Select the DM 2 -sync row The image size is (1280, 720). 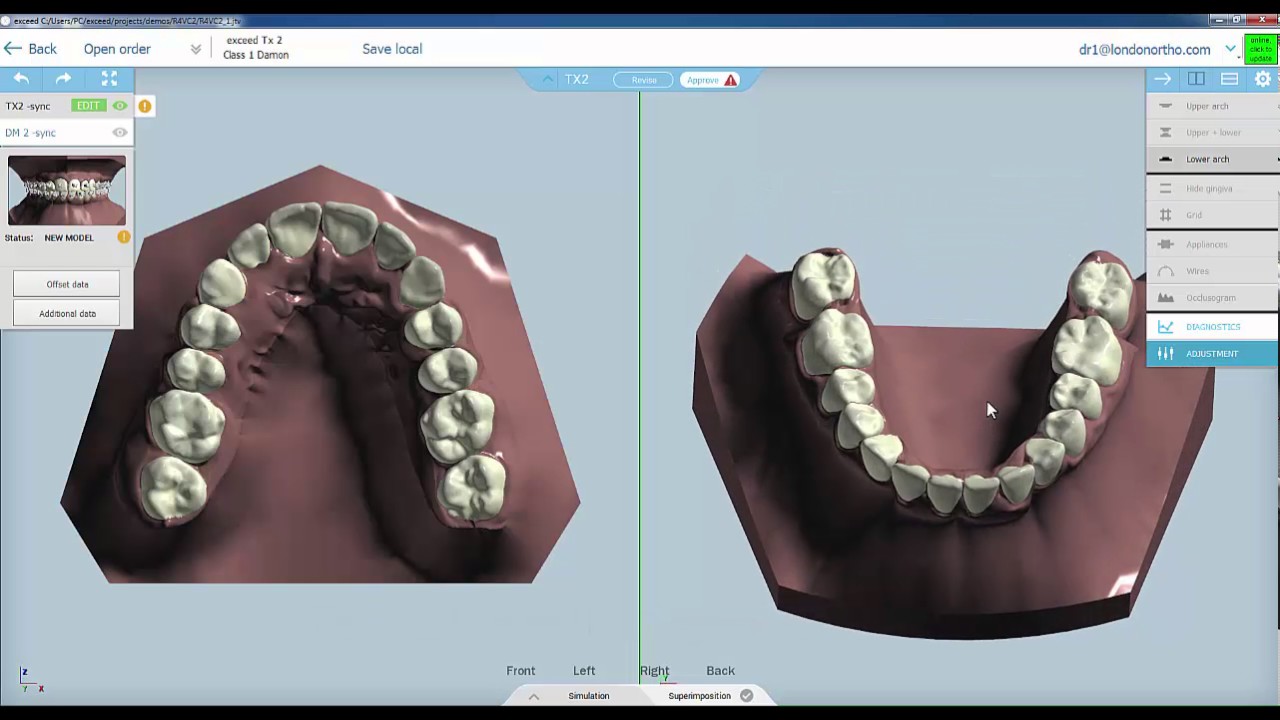point(66,132)
